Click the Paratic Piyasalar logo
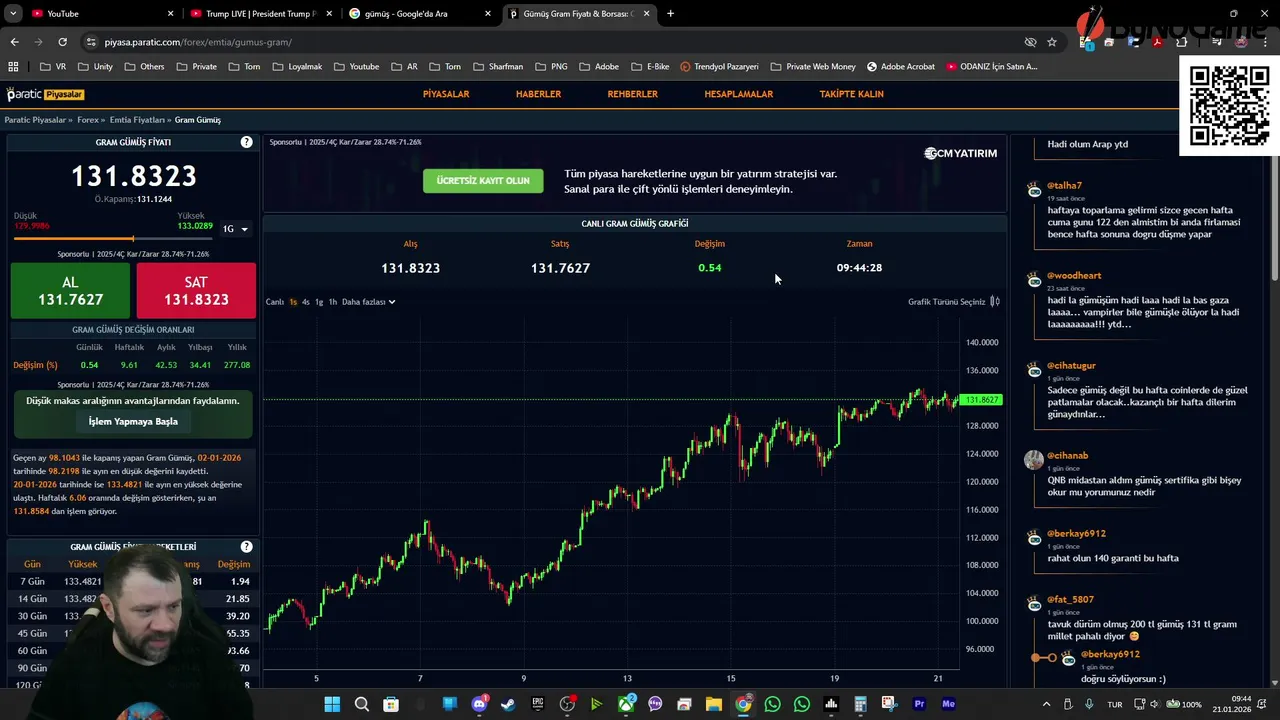Image resolution: width=1280 pixels, height=720 pixels. [x=45, y=94]
